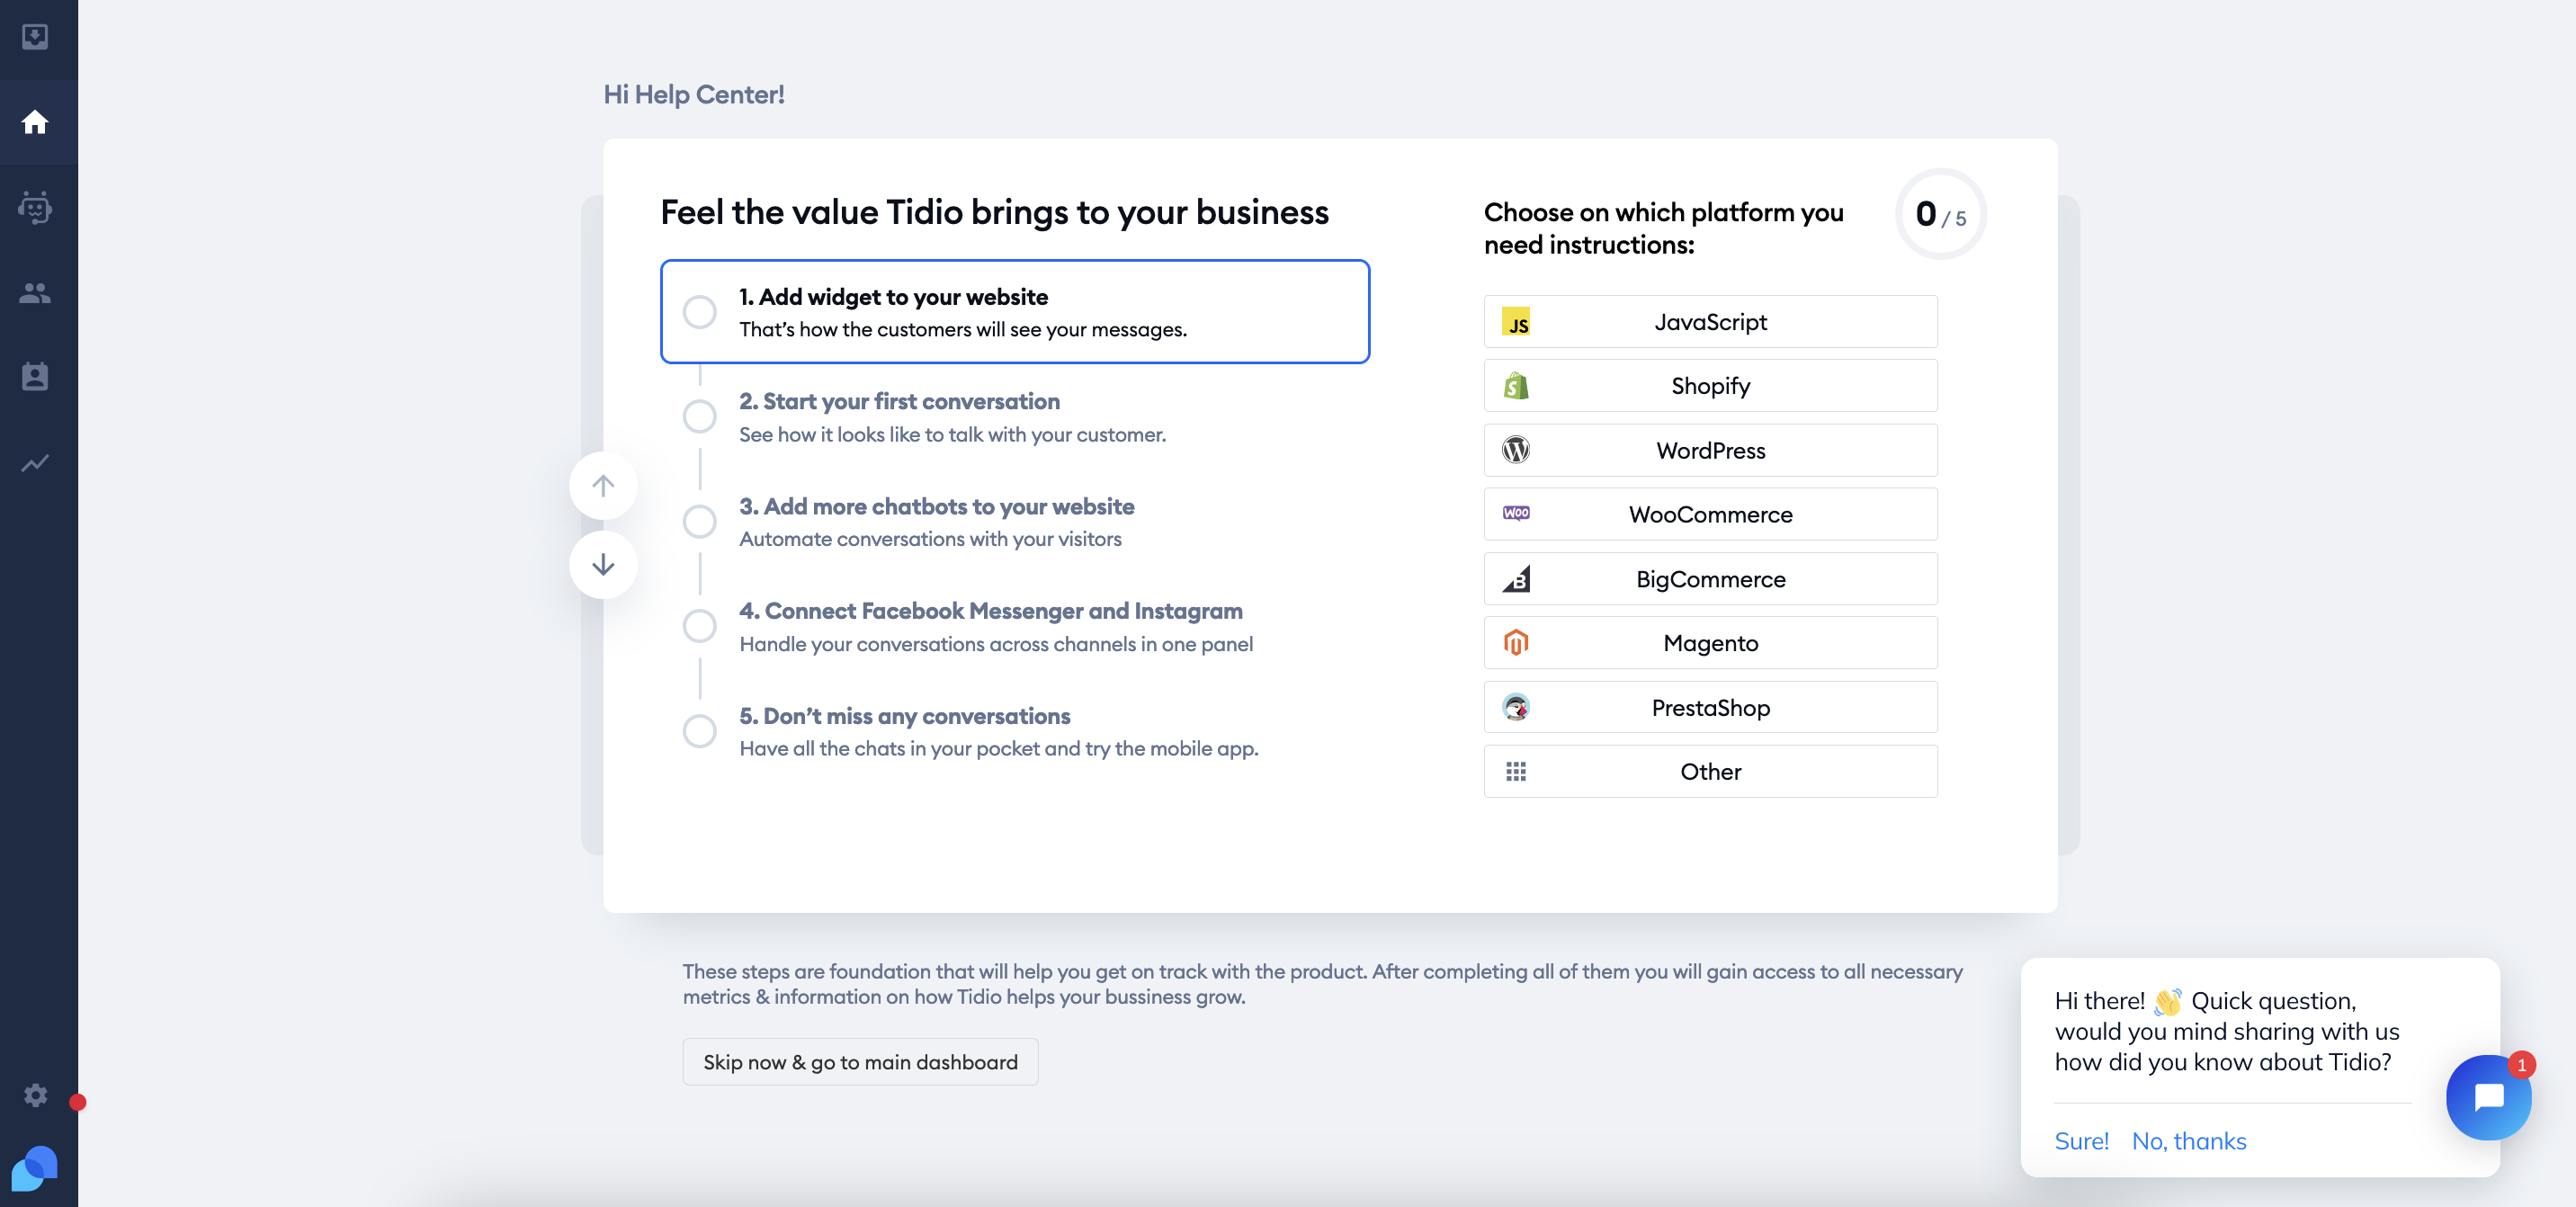Answer Sure! in the chat popup
The height and width of the screenshot is (1207, 2576).
(x=2081, y=1141)
